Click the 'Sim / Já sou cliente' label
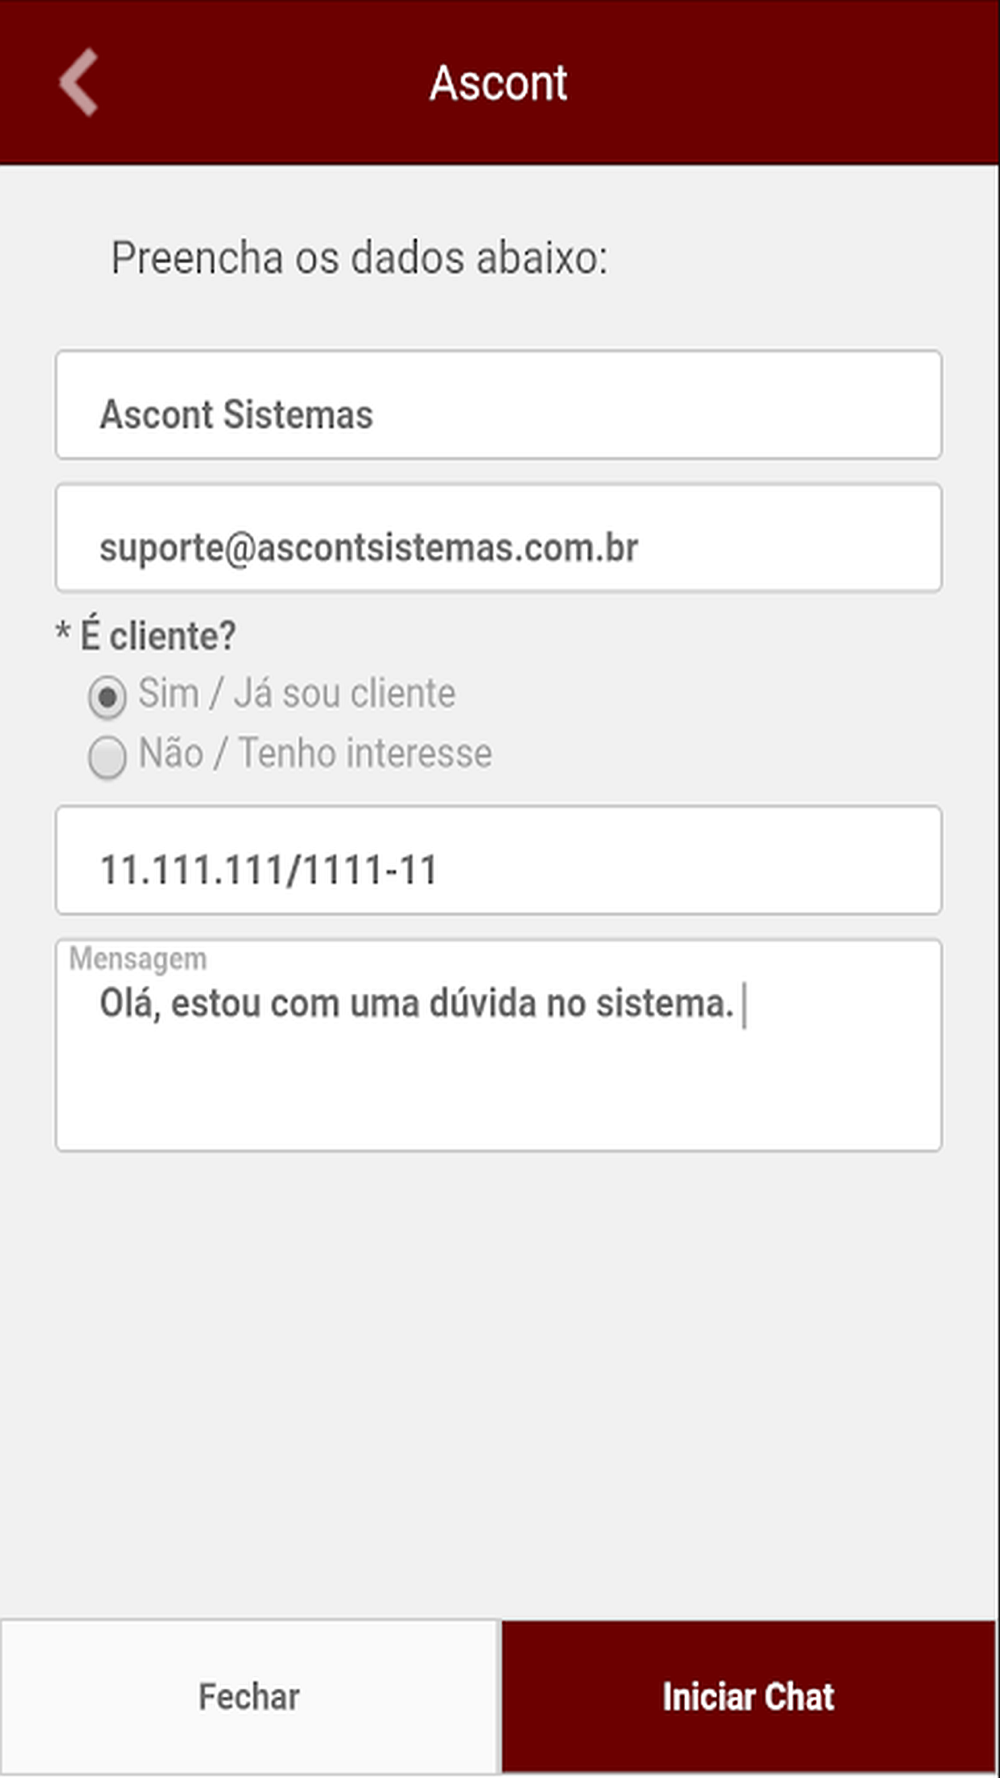 tap(296, 694)
